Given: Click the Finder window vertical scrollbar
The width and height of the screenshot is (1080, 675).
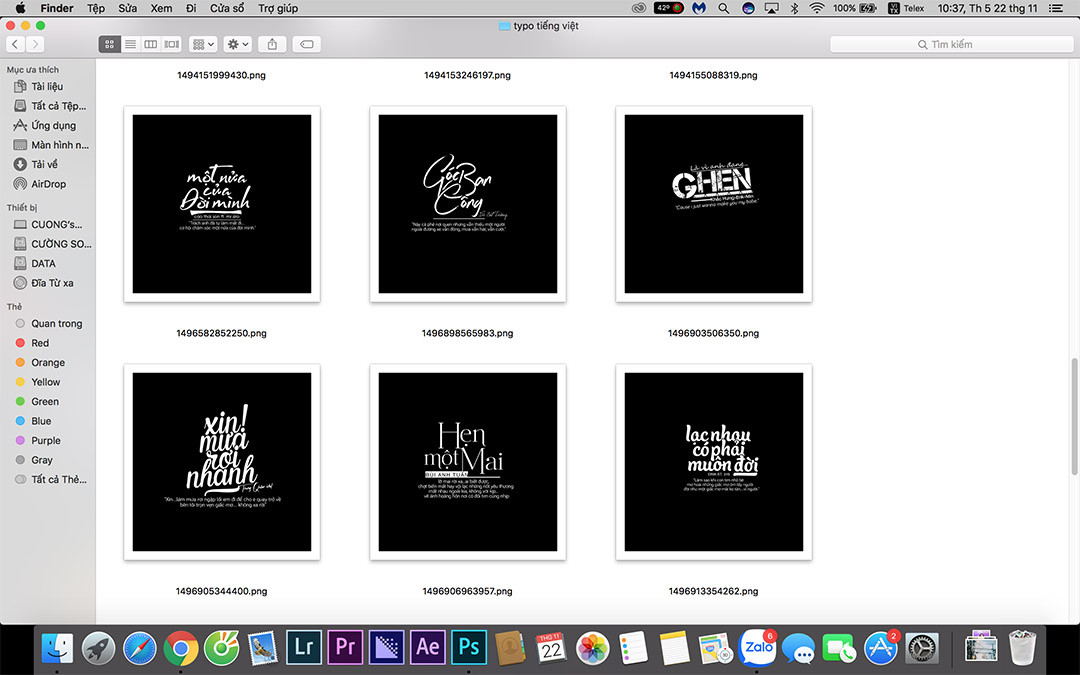Looking at the screenshot, I should click(1074, 416).
